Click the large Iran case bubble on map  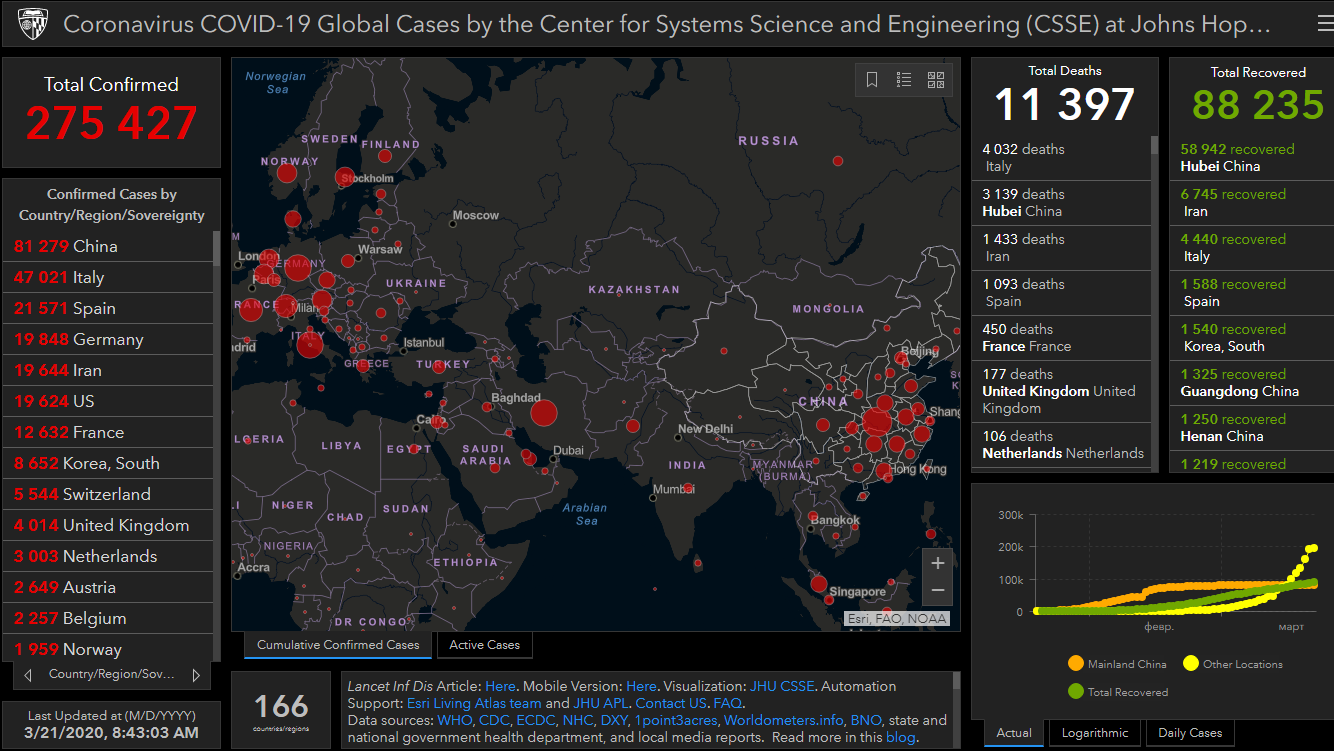coord(543,412)
